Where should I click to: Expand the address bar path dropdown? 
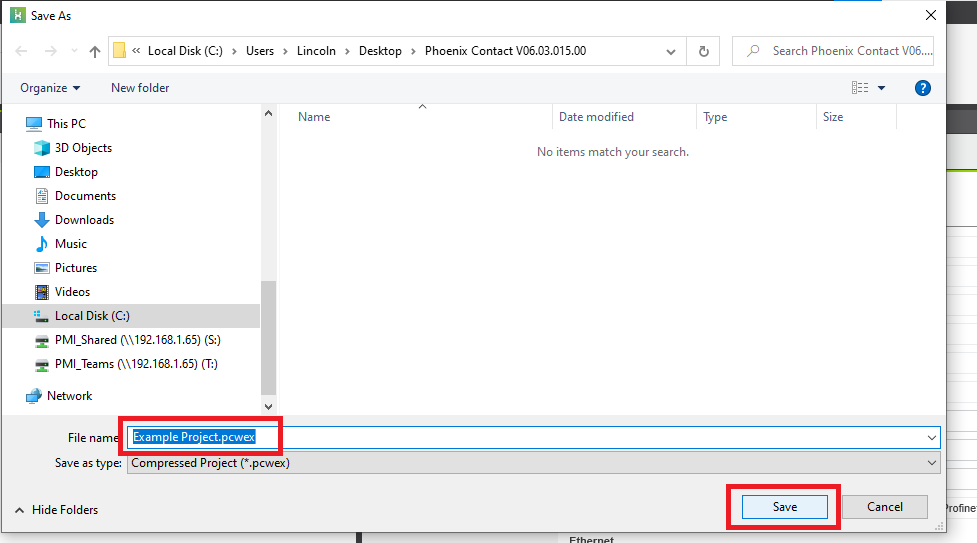[672, 51]
